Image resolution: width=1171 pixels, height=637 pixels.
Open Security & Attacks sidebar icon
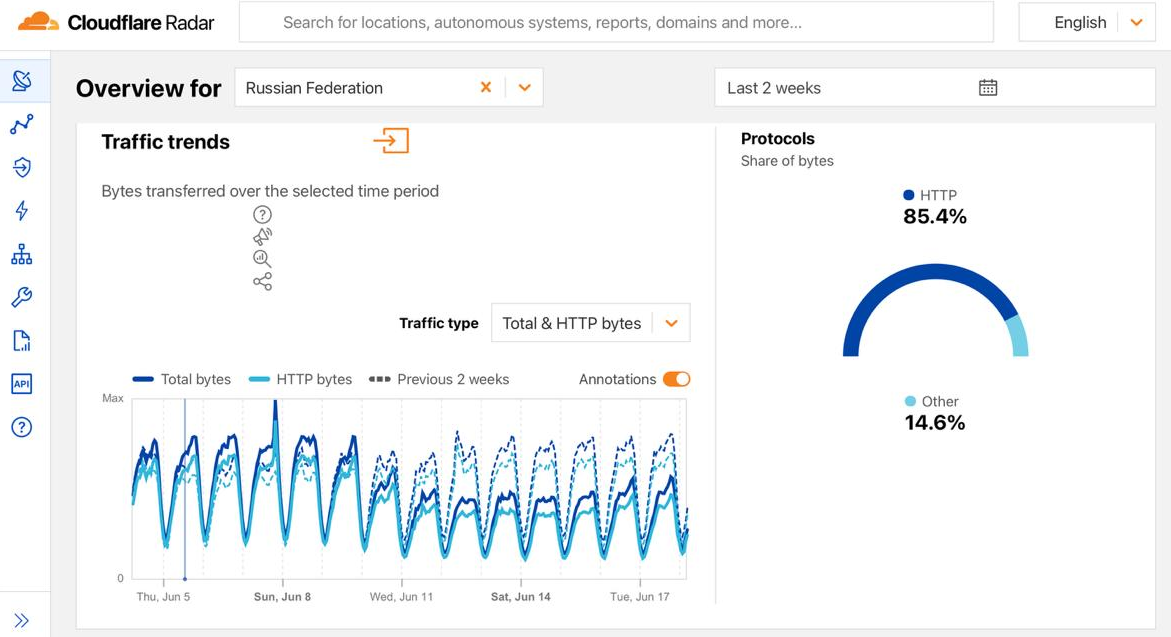point(22,167)
